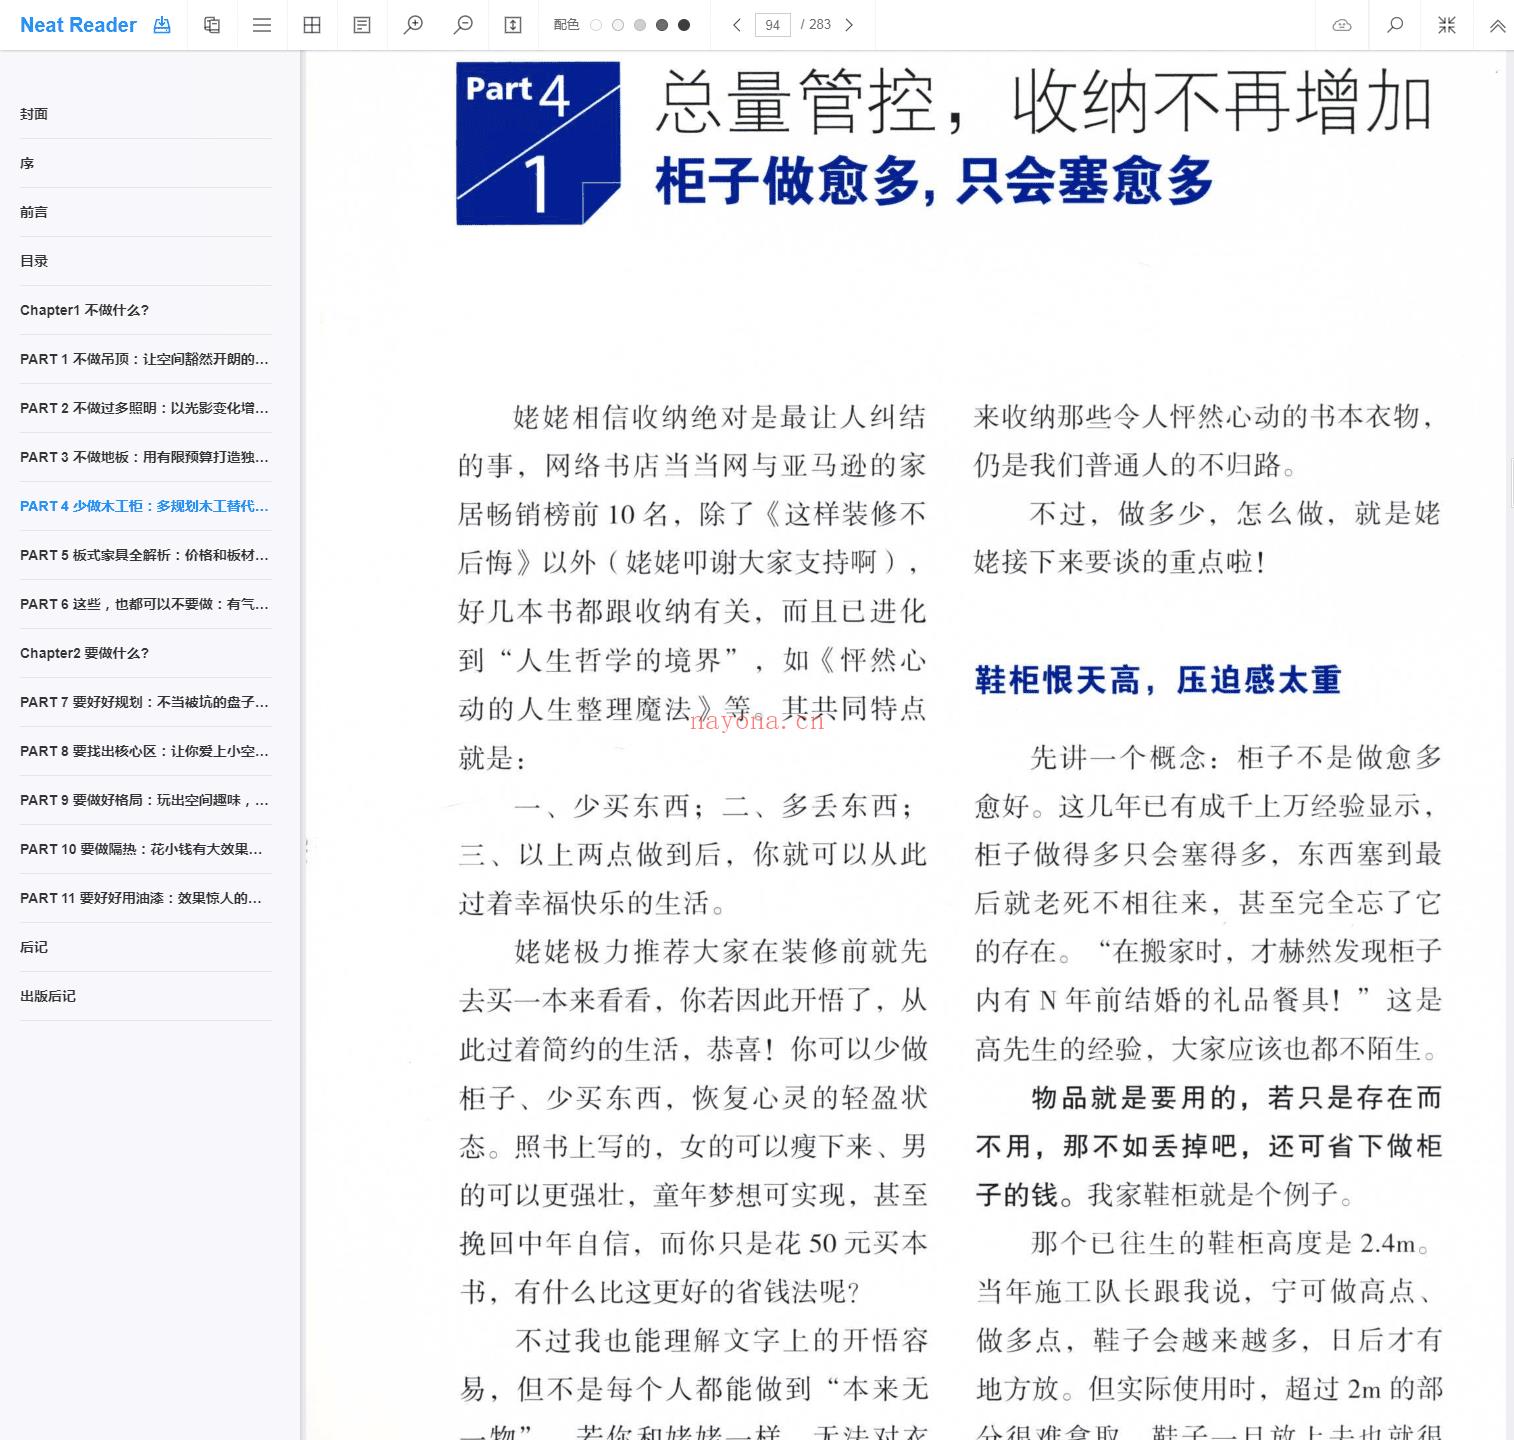
Task: Click the fit page height icon
Action: point(513,25)
